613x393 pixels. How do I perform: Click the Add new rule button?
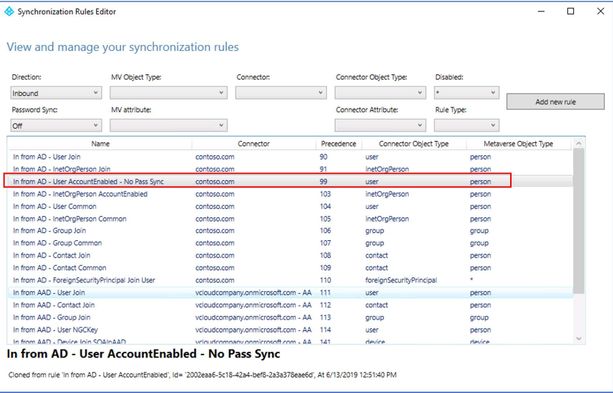coord(555,102)
